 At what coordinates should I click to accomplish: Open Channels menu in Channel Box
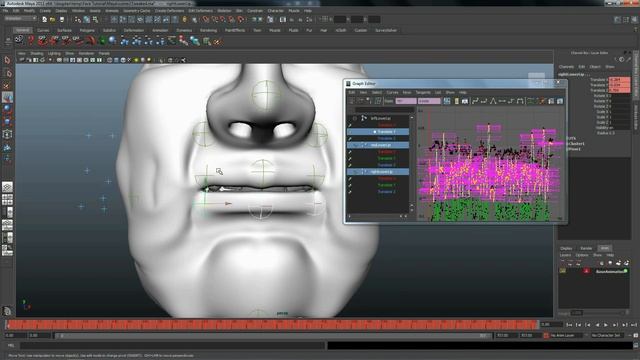coord(566,67)
